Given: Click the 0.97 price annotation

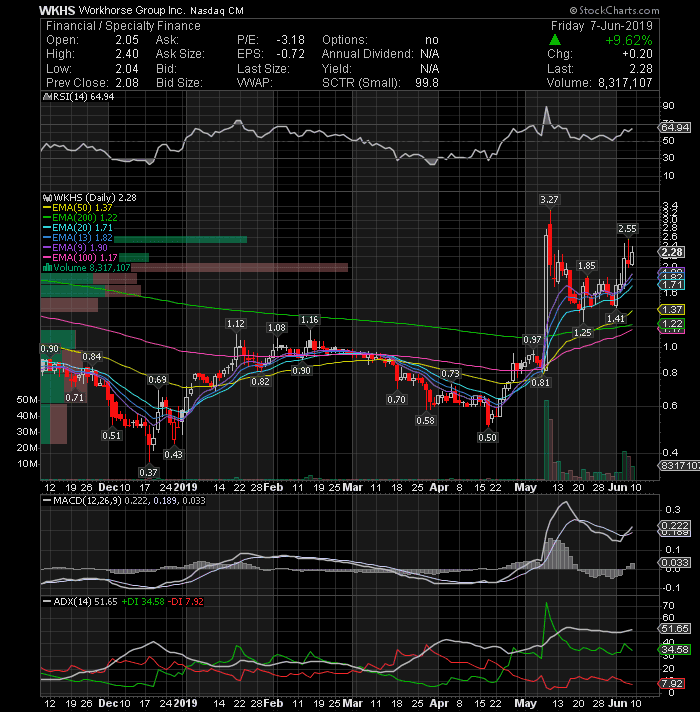Looking at the screenshot, I should [532, 339].
